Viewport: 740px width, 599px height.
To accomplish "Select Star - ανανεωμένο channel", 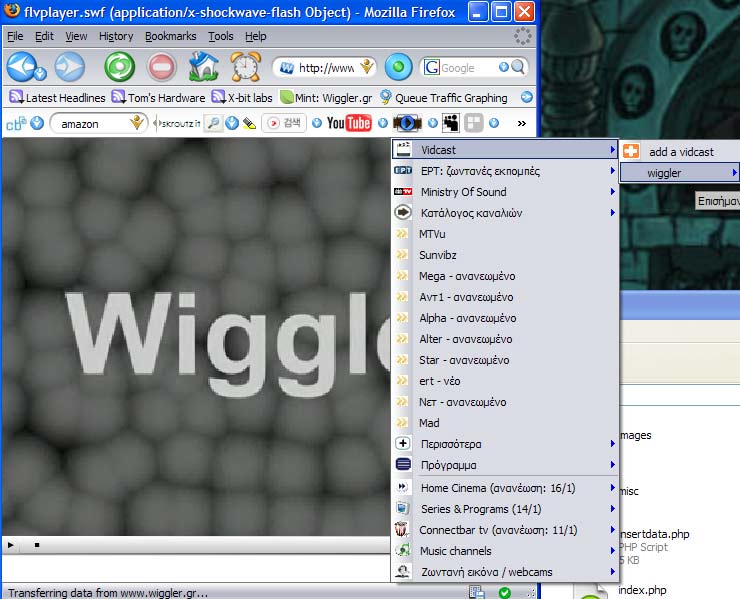I will [x=505, y=360].
